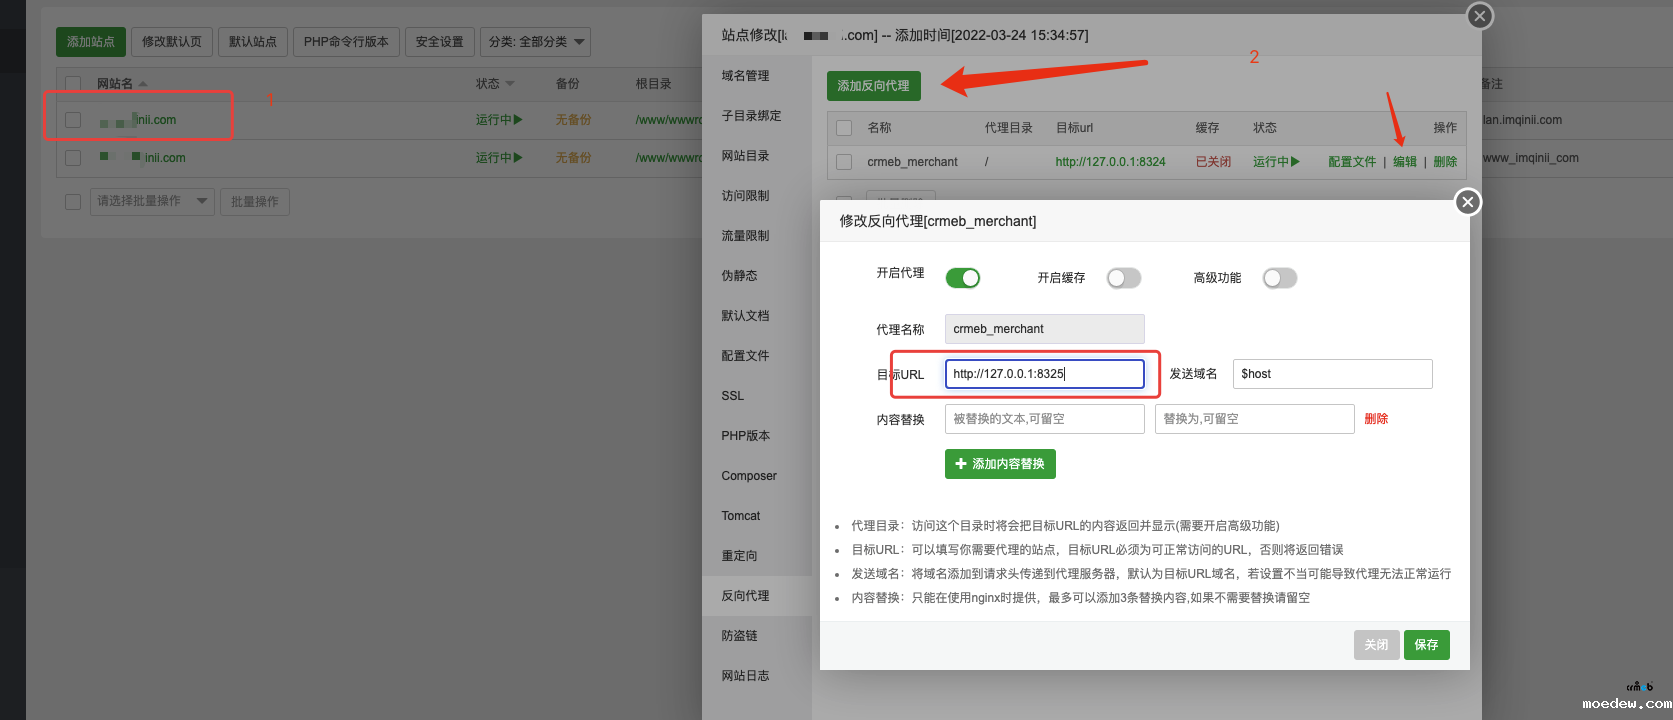The height and width of the screenshot is (720, 1673).
Task: Click 运行中 status icon of first site
Action: click(518, 120)
